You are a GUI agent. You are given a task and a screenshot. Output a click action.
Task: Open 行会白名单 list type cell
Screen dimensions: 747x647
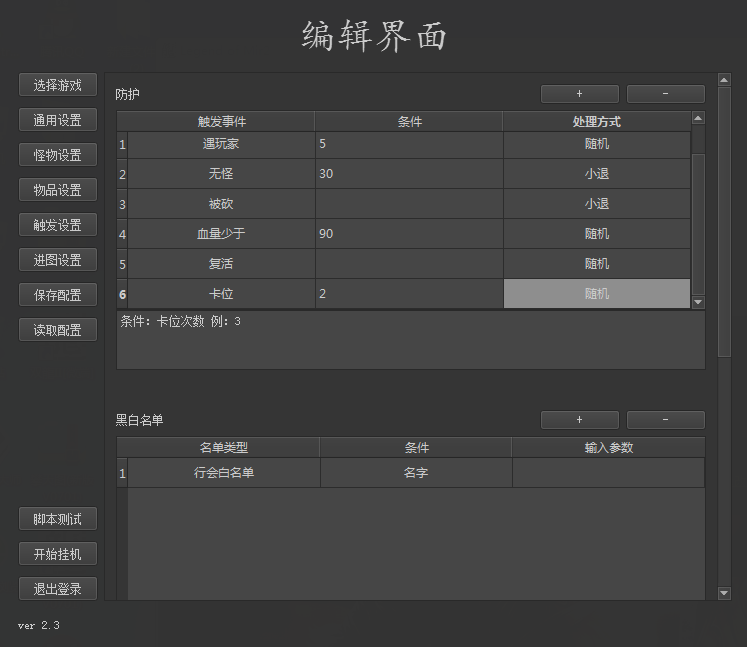(x=224, y=473)
